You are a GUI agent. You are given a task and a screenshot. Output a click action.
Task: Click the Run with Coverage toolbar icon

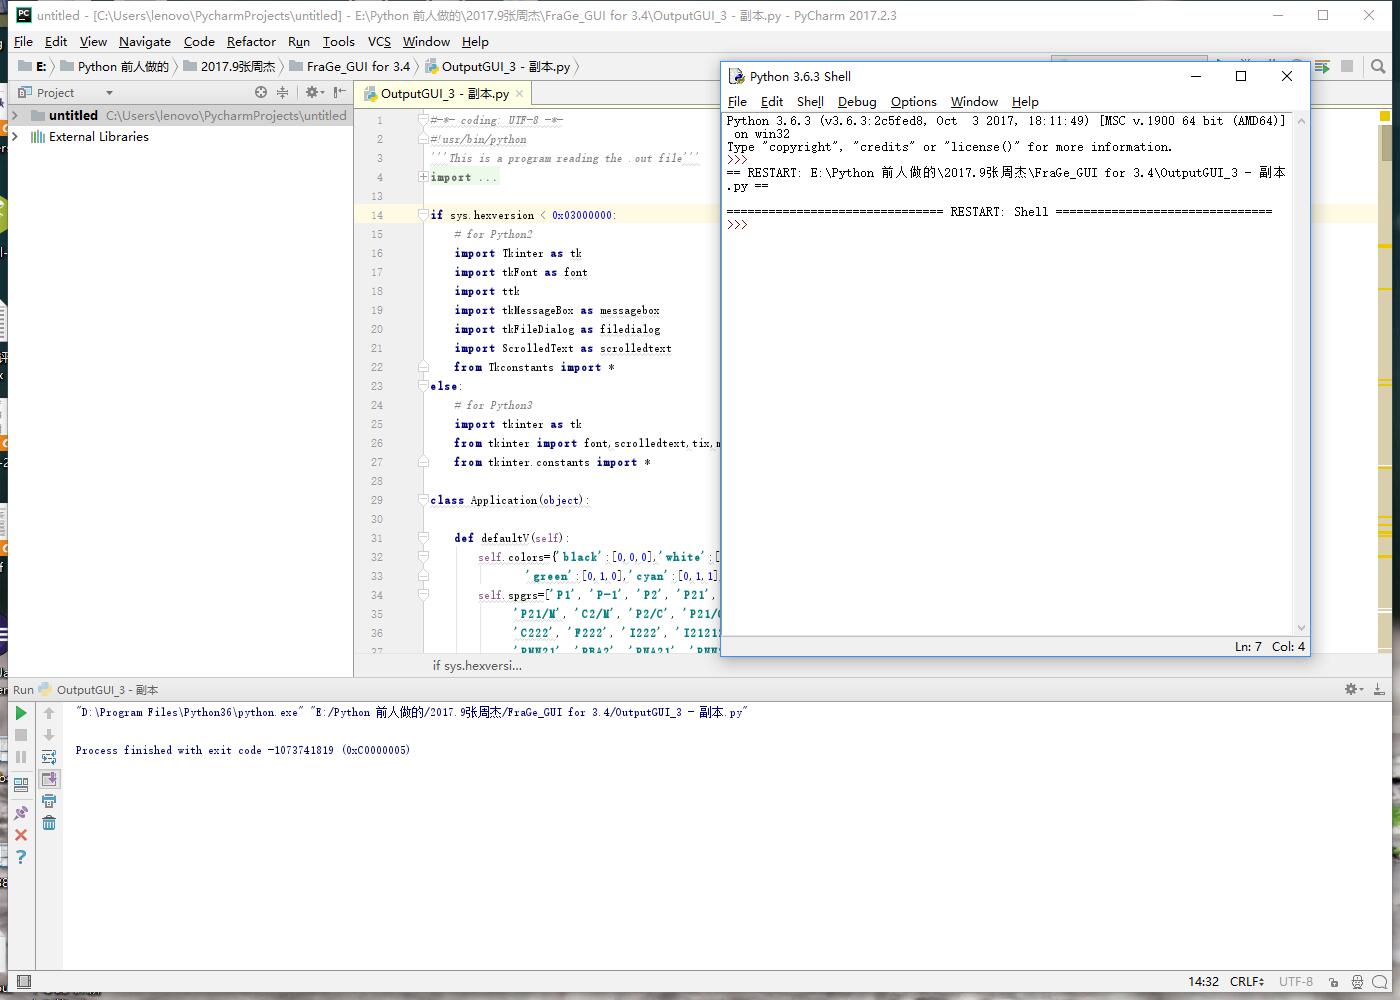[1323, 67]
